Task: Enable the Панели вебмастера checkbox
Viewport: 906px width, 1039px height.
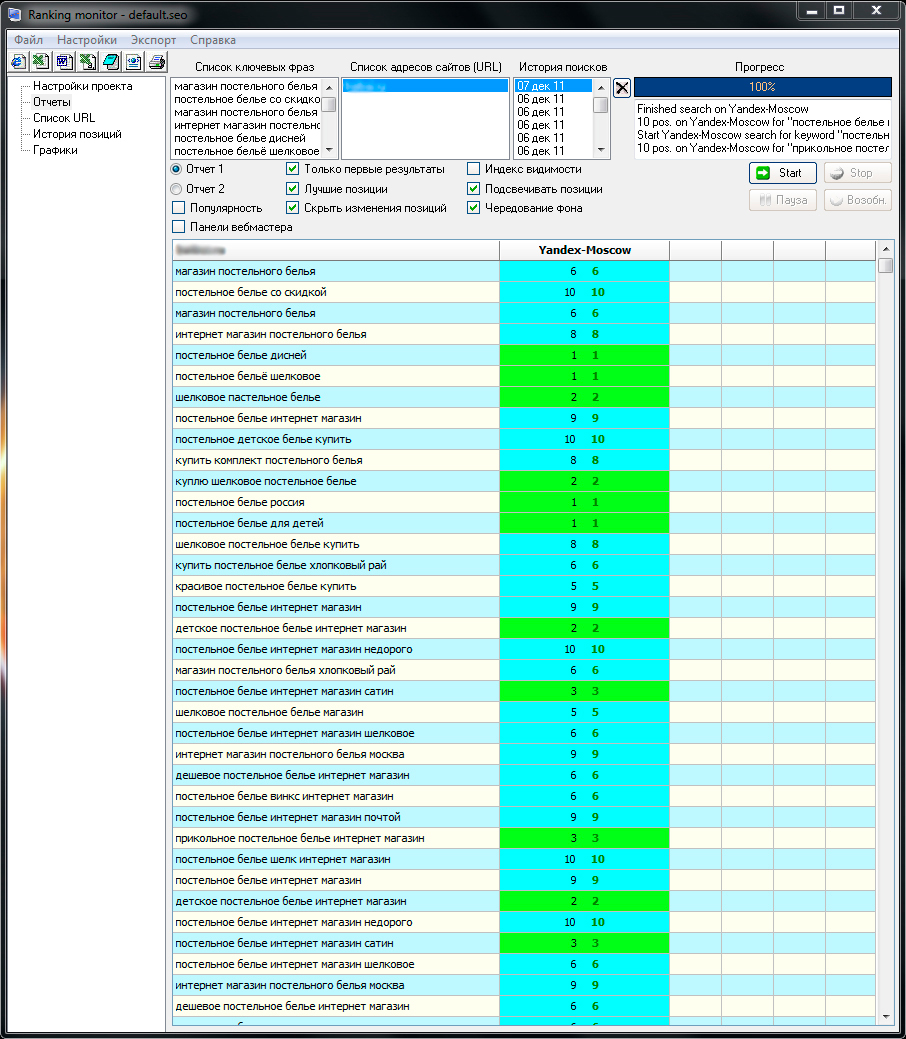Action: [178, 227]
